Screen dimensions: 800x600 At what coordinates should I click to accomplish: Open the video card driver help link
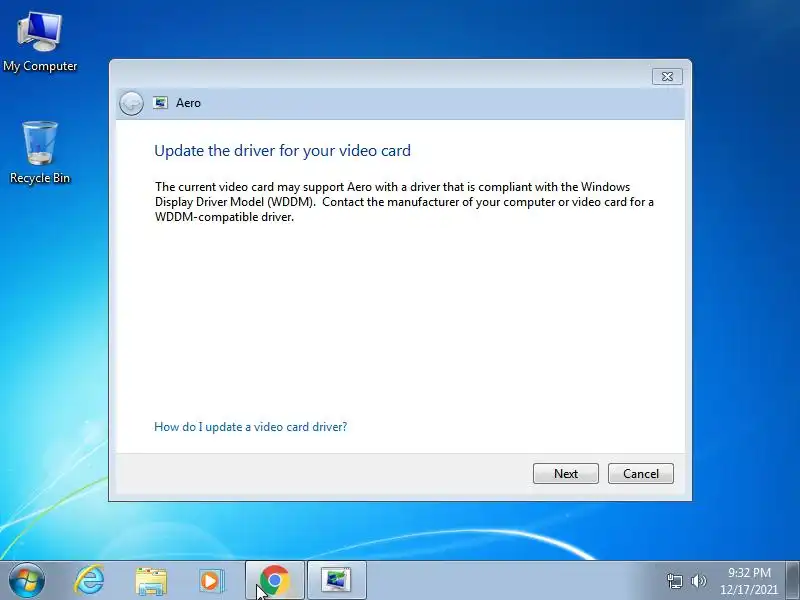[x=251, y=427]
